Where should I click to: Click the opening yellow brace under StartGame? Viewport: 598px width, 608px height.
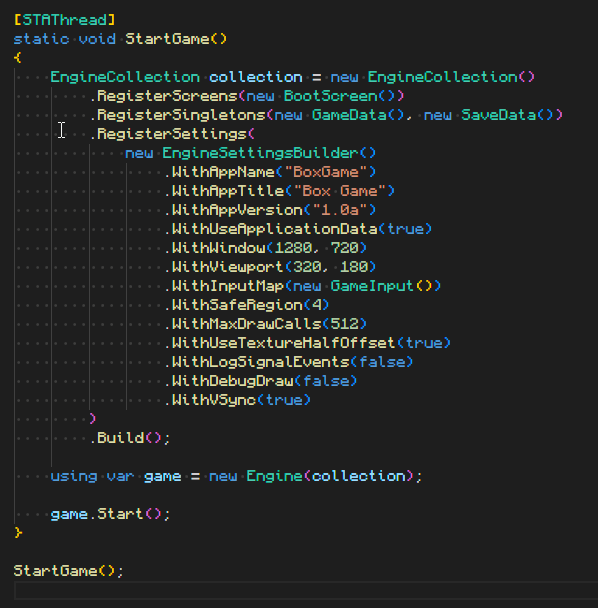[18, 58]
